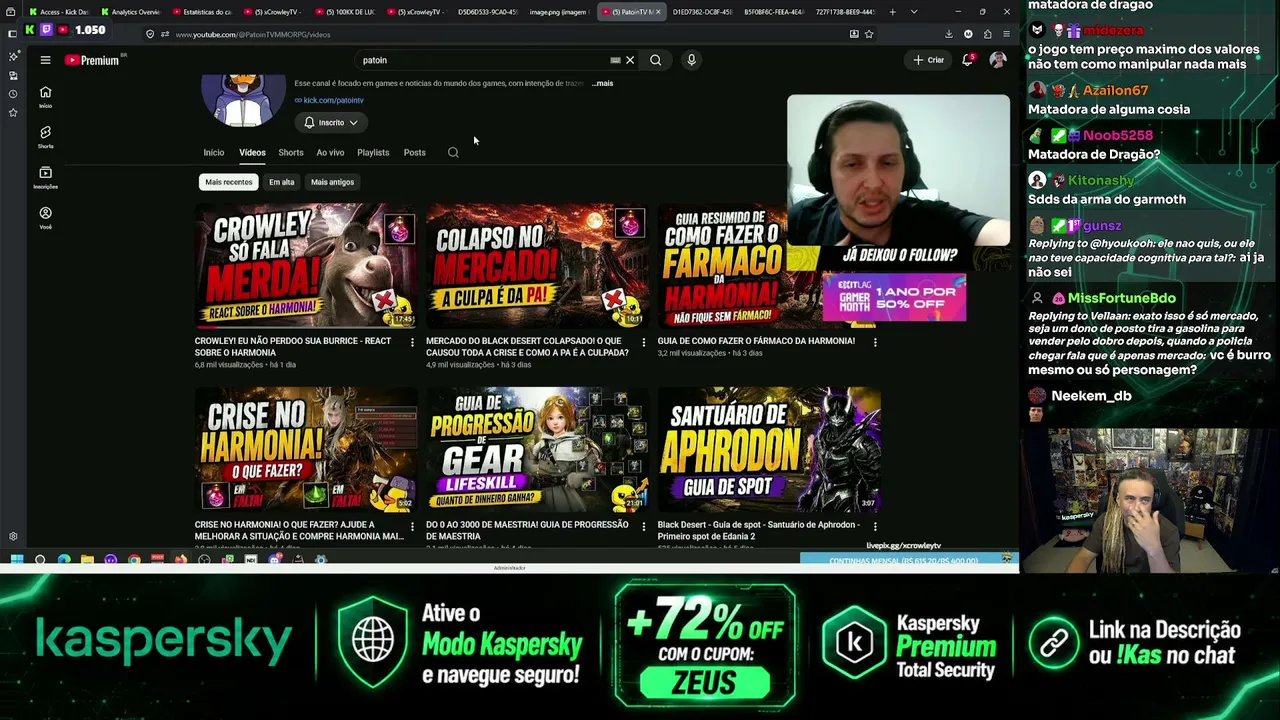This screenshot has height=720, width=1280.
Task: Open Windows taskbar search
Action: (40, 560)
